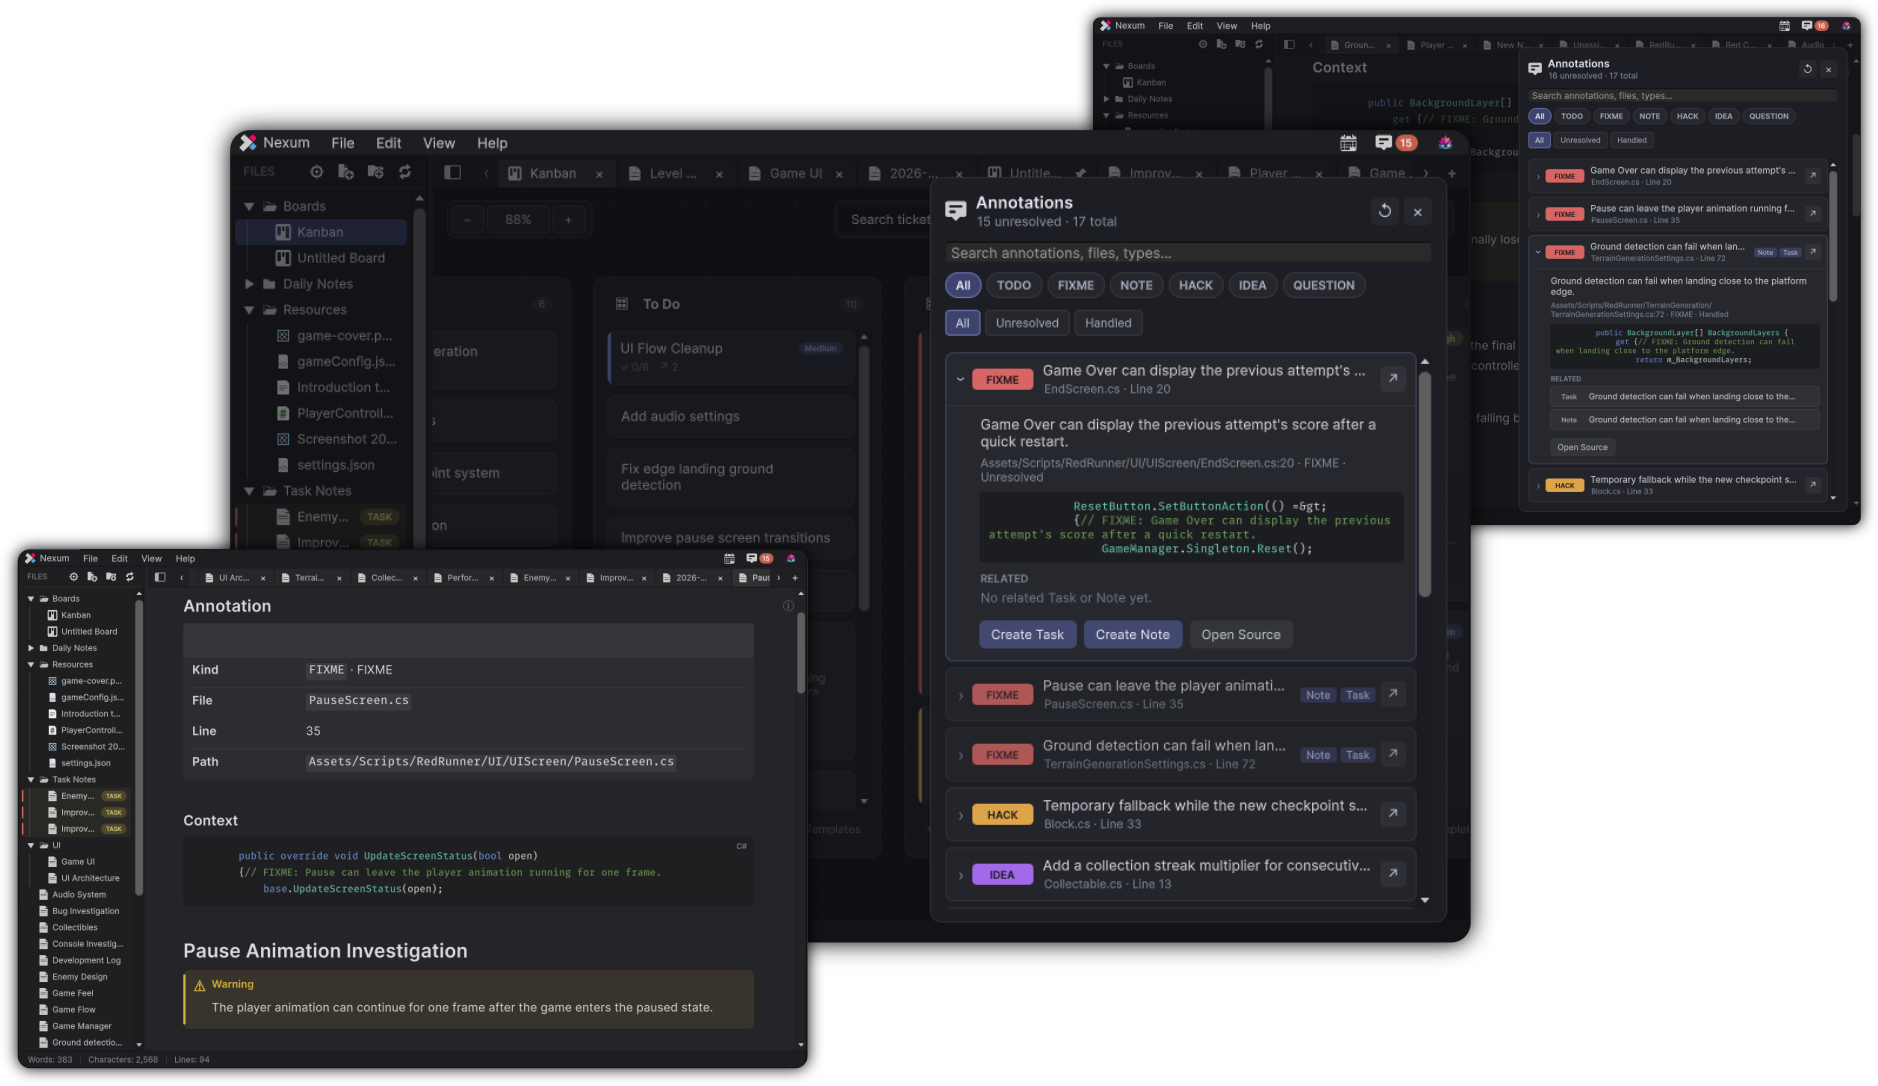Expand Daily Notes folder in middle window
Image resolution: width=1878 pixels, height=1086 pixels.
click(x=249, y=284)
